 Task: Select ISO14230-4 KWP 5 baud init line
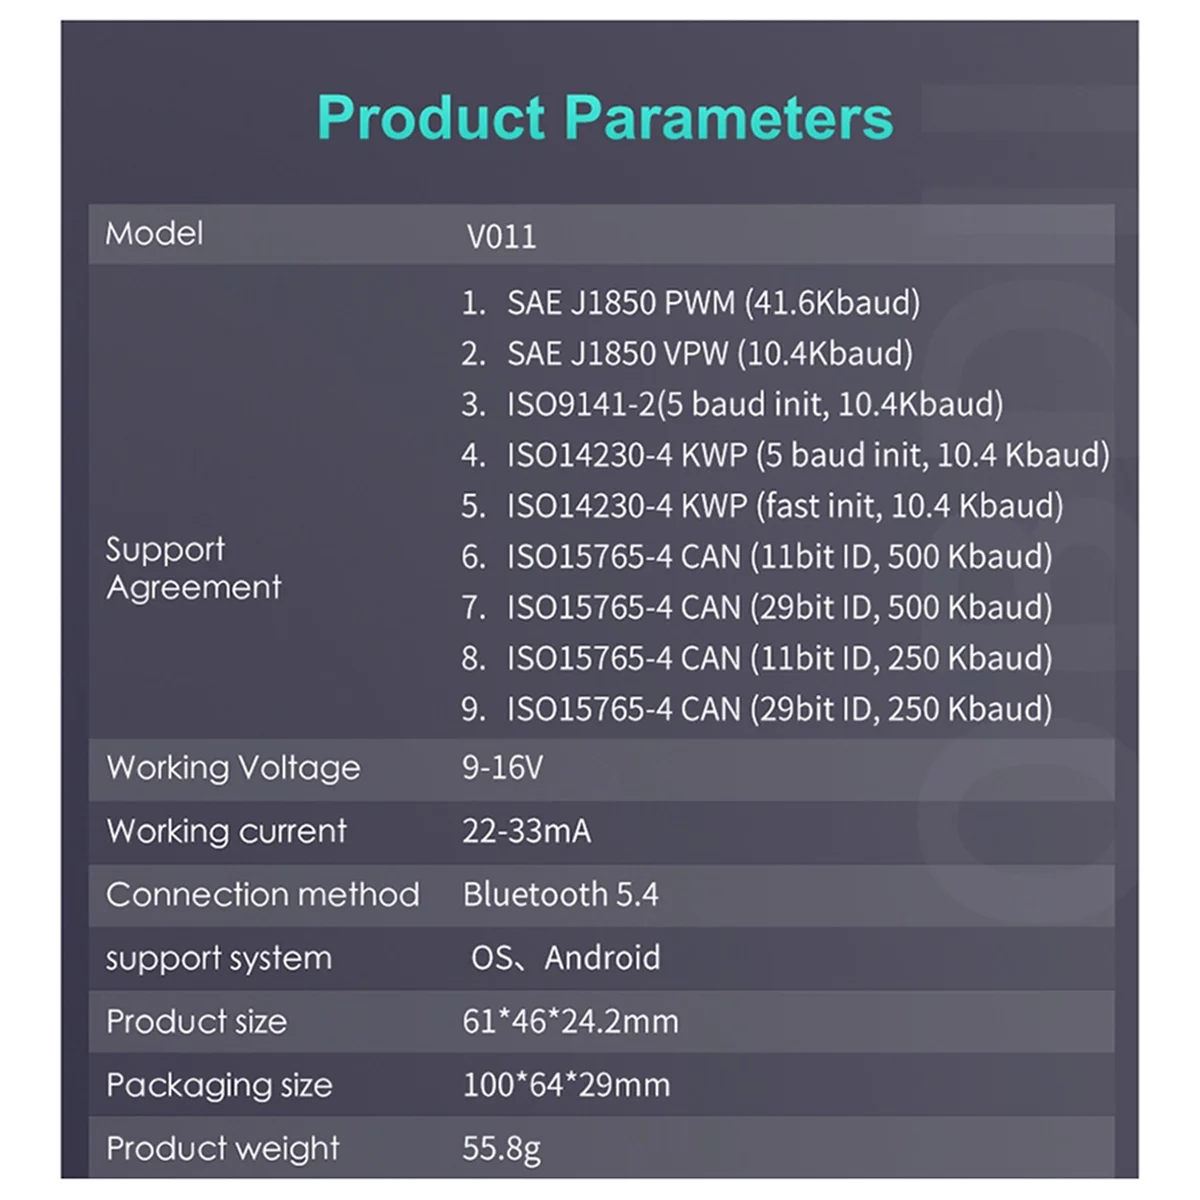pyautogui.click(x=785, y=455)
